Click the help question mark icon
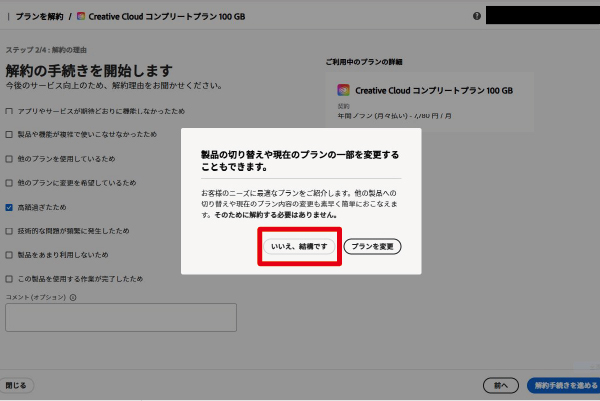600x401 pixels. coord(477,16)
